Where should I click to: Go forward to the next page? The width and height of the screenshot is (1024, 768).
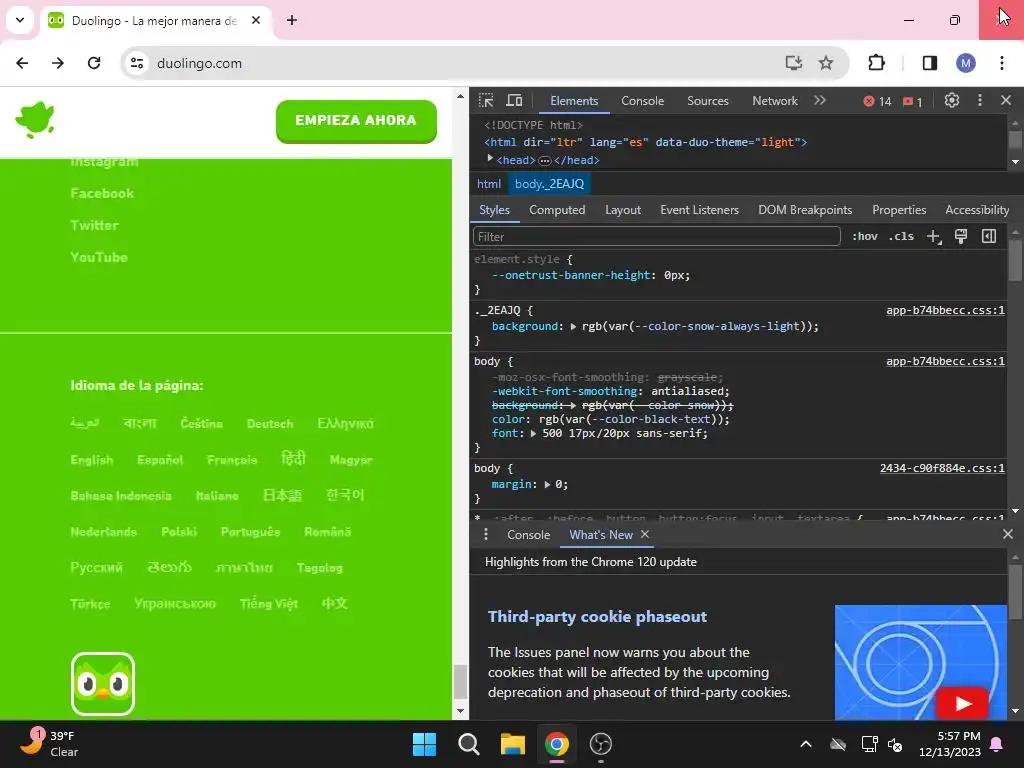pyautogui.click(x=58, y=63)
